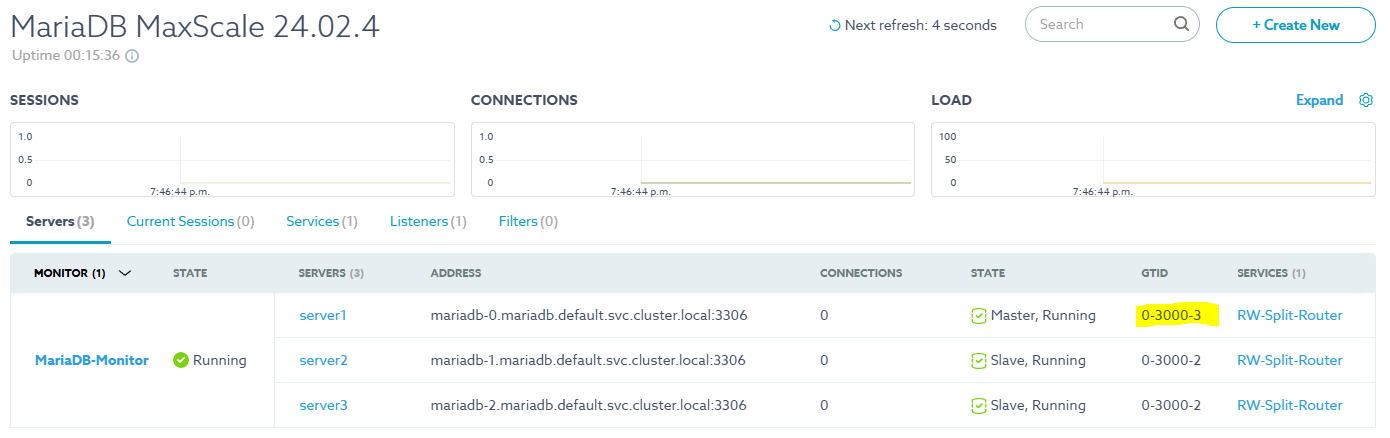This screenshot has width=1390, height=438.
Task: Expand the dashboard graphs
Action: [x=1319, y=100]
